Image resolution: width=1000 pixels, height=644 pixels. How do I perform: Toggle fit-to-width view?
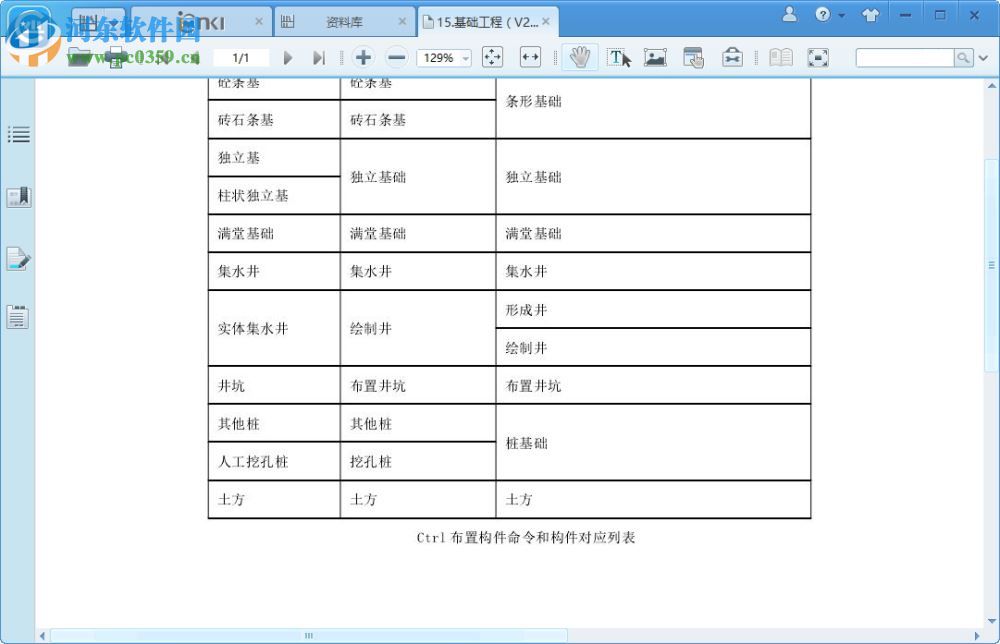pyautogui.click(x=531, y=57)
